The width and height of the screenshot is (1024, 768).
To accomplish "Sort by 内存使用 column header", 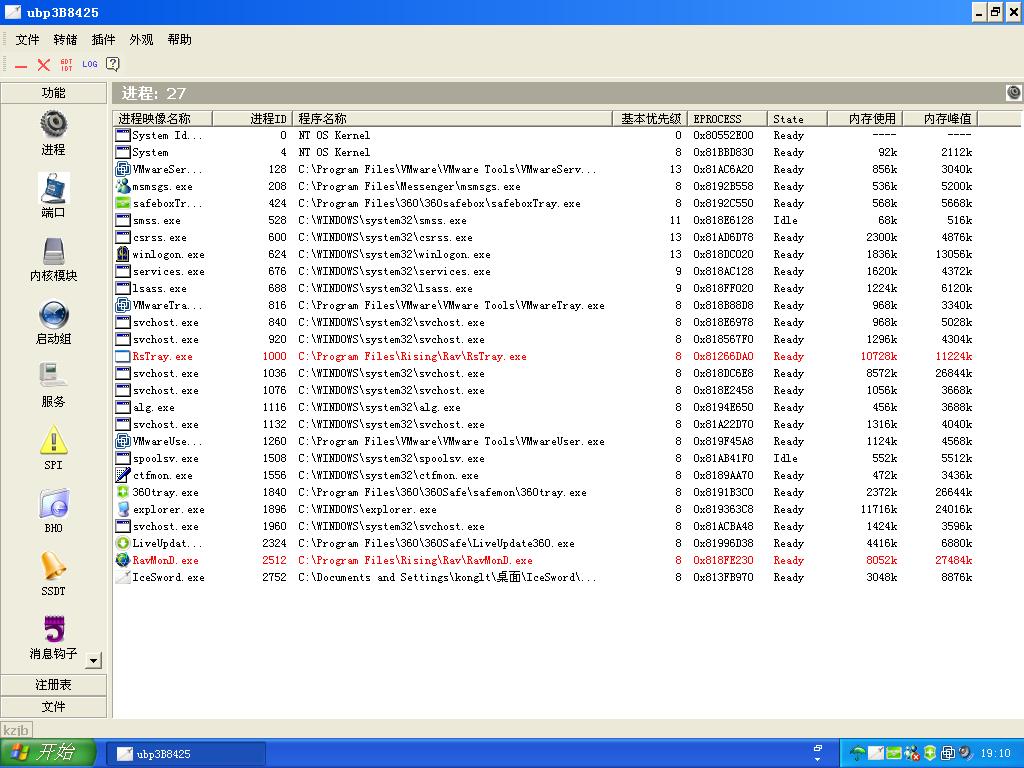I will pos(865,118).
